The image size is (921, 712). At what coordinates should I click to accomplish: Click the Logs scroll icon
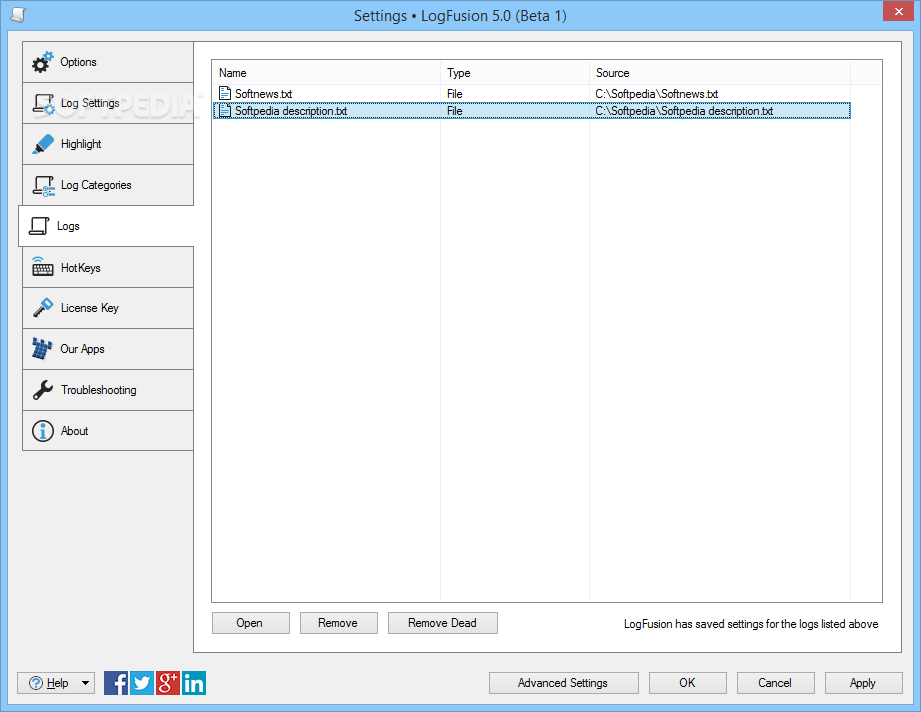[x=39, y=226]
